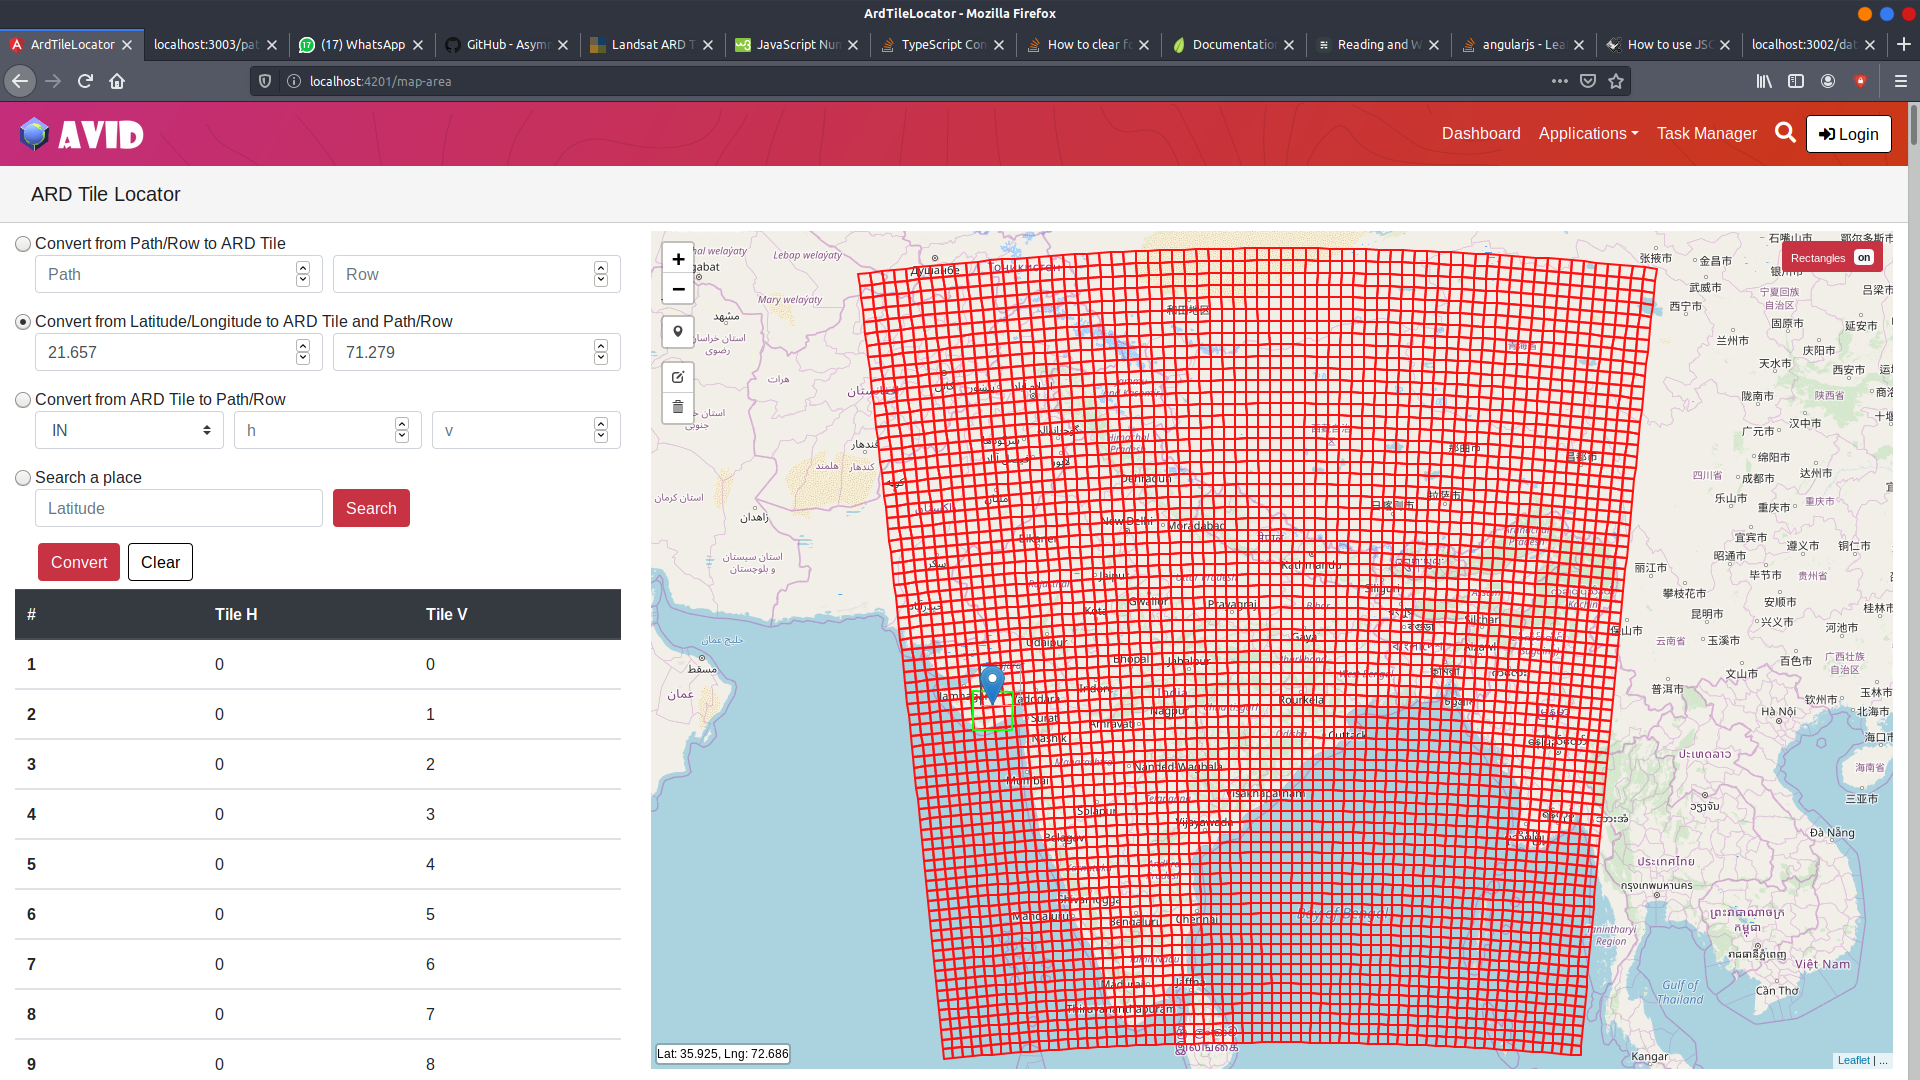Click the Login button

pyautogui.click(x=1848, y=134)
